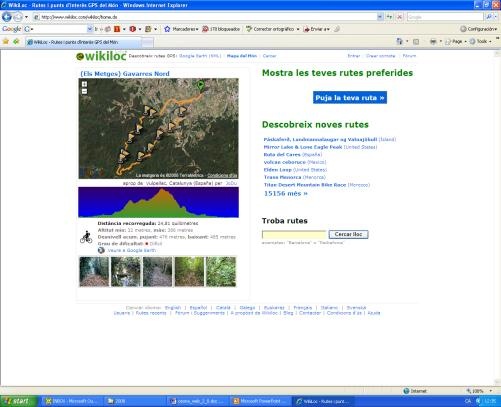Open address bar history dropdown arrow
This screenshot has width=501, height=407.
(380, 17)
